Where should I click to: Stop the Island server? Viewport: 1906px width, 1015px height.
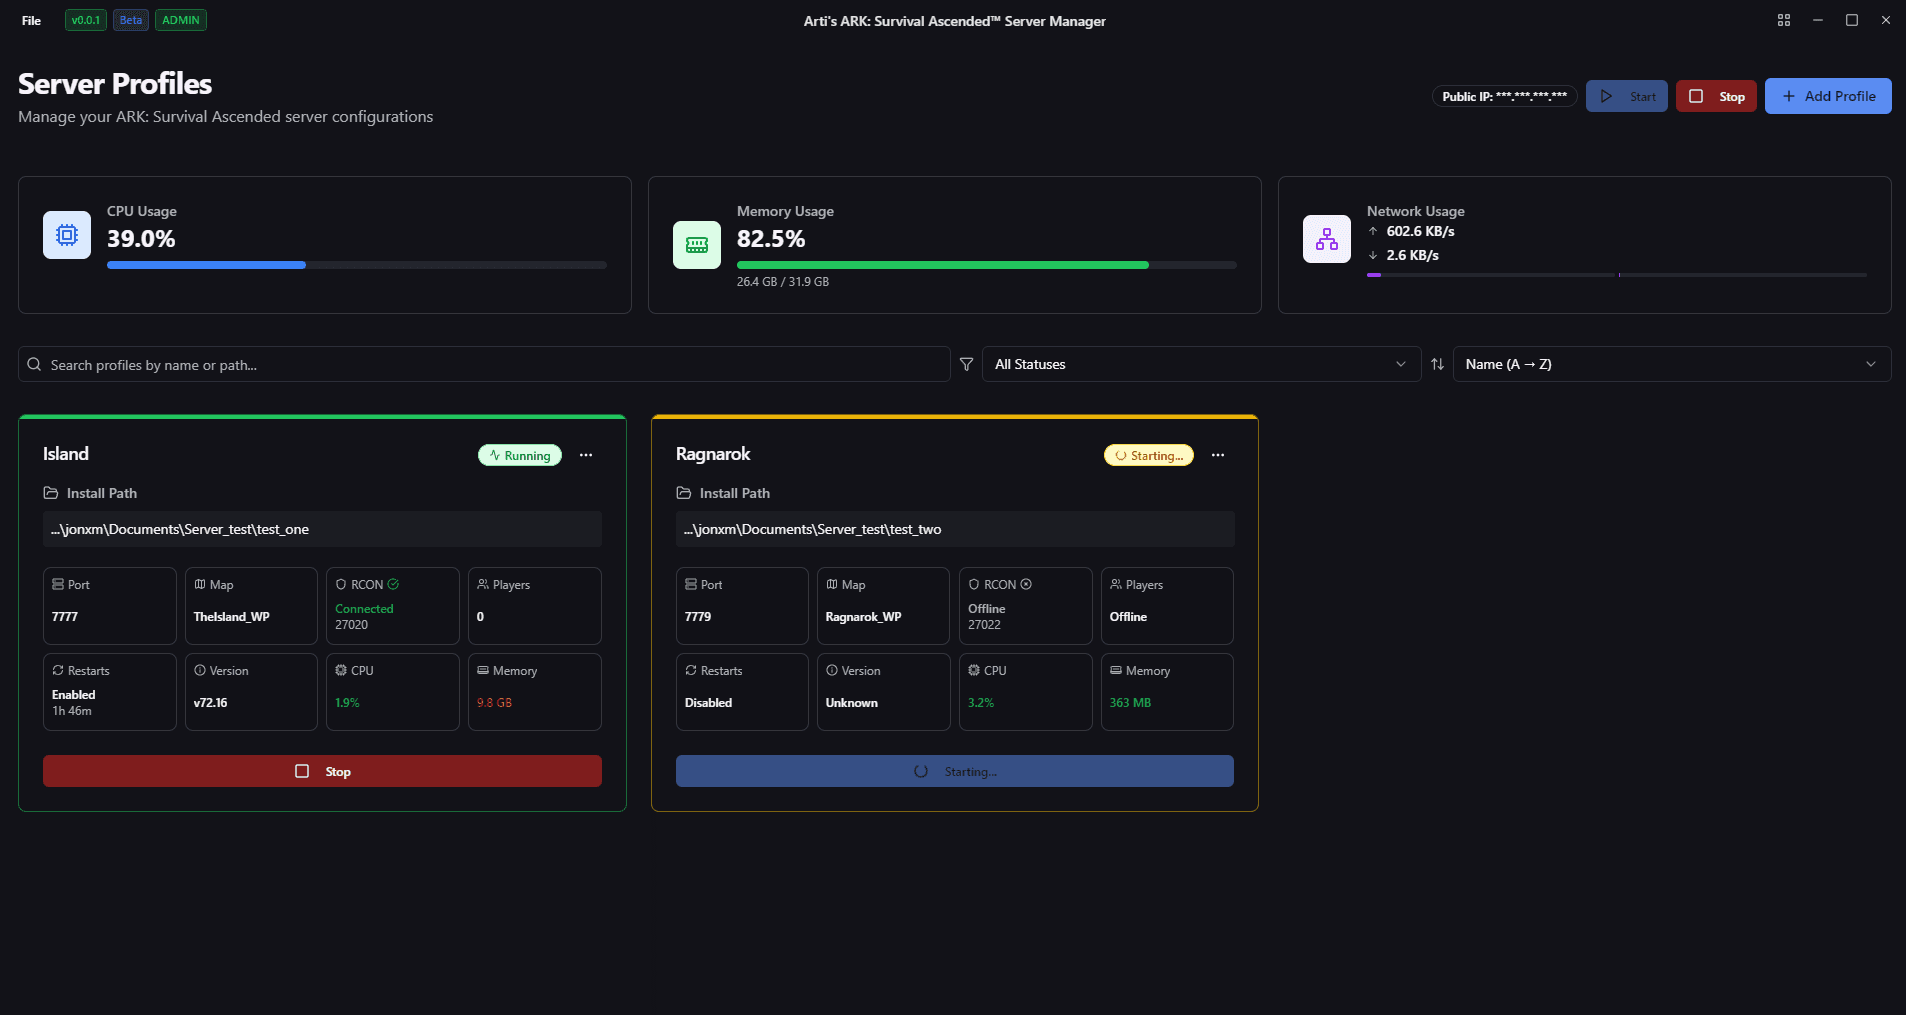[321, 770]
